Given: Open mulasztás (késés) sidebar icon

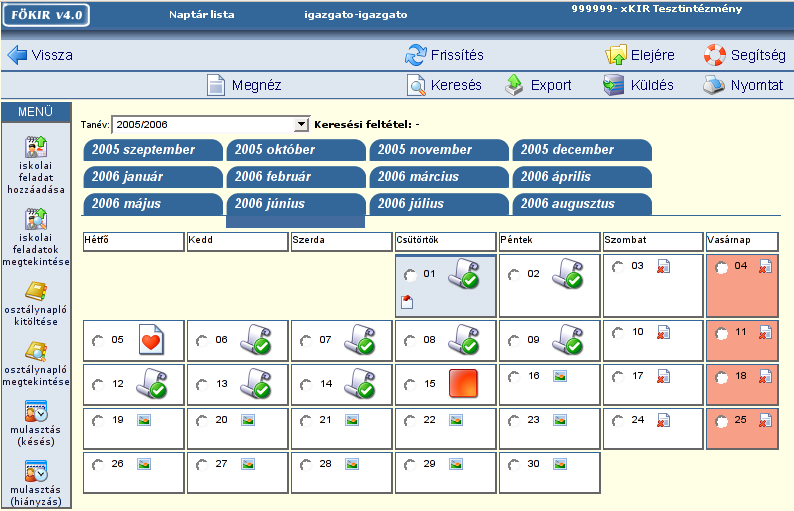Looking at the screenshot, I should [x=36, y=411].
